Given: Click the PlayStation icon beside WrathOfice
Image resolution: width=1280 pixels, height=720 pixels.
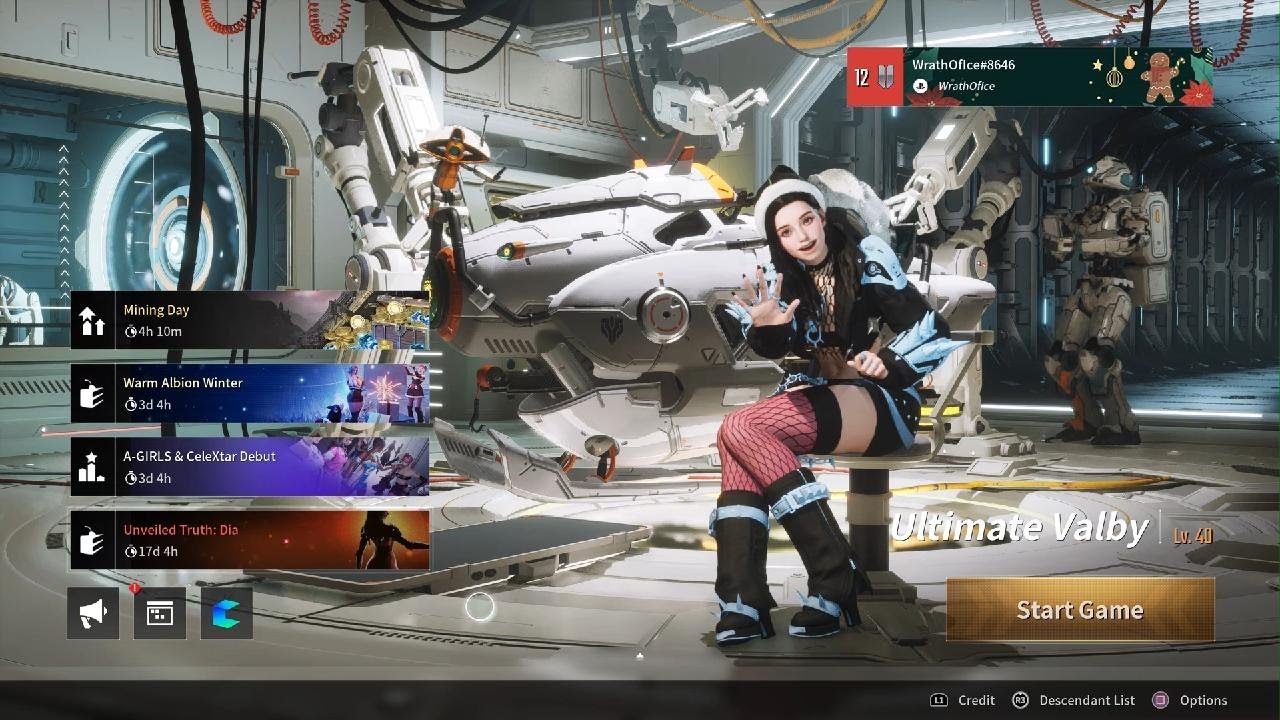Looking at the screenshot, I should 920,87.
